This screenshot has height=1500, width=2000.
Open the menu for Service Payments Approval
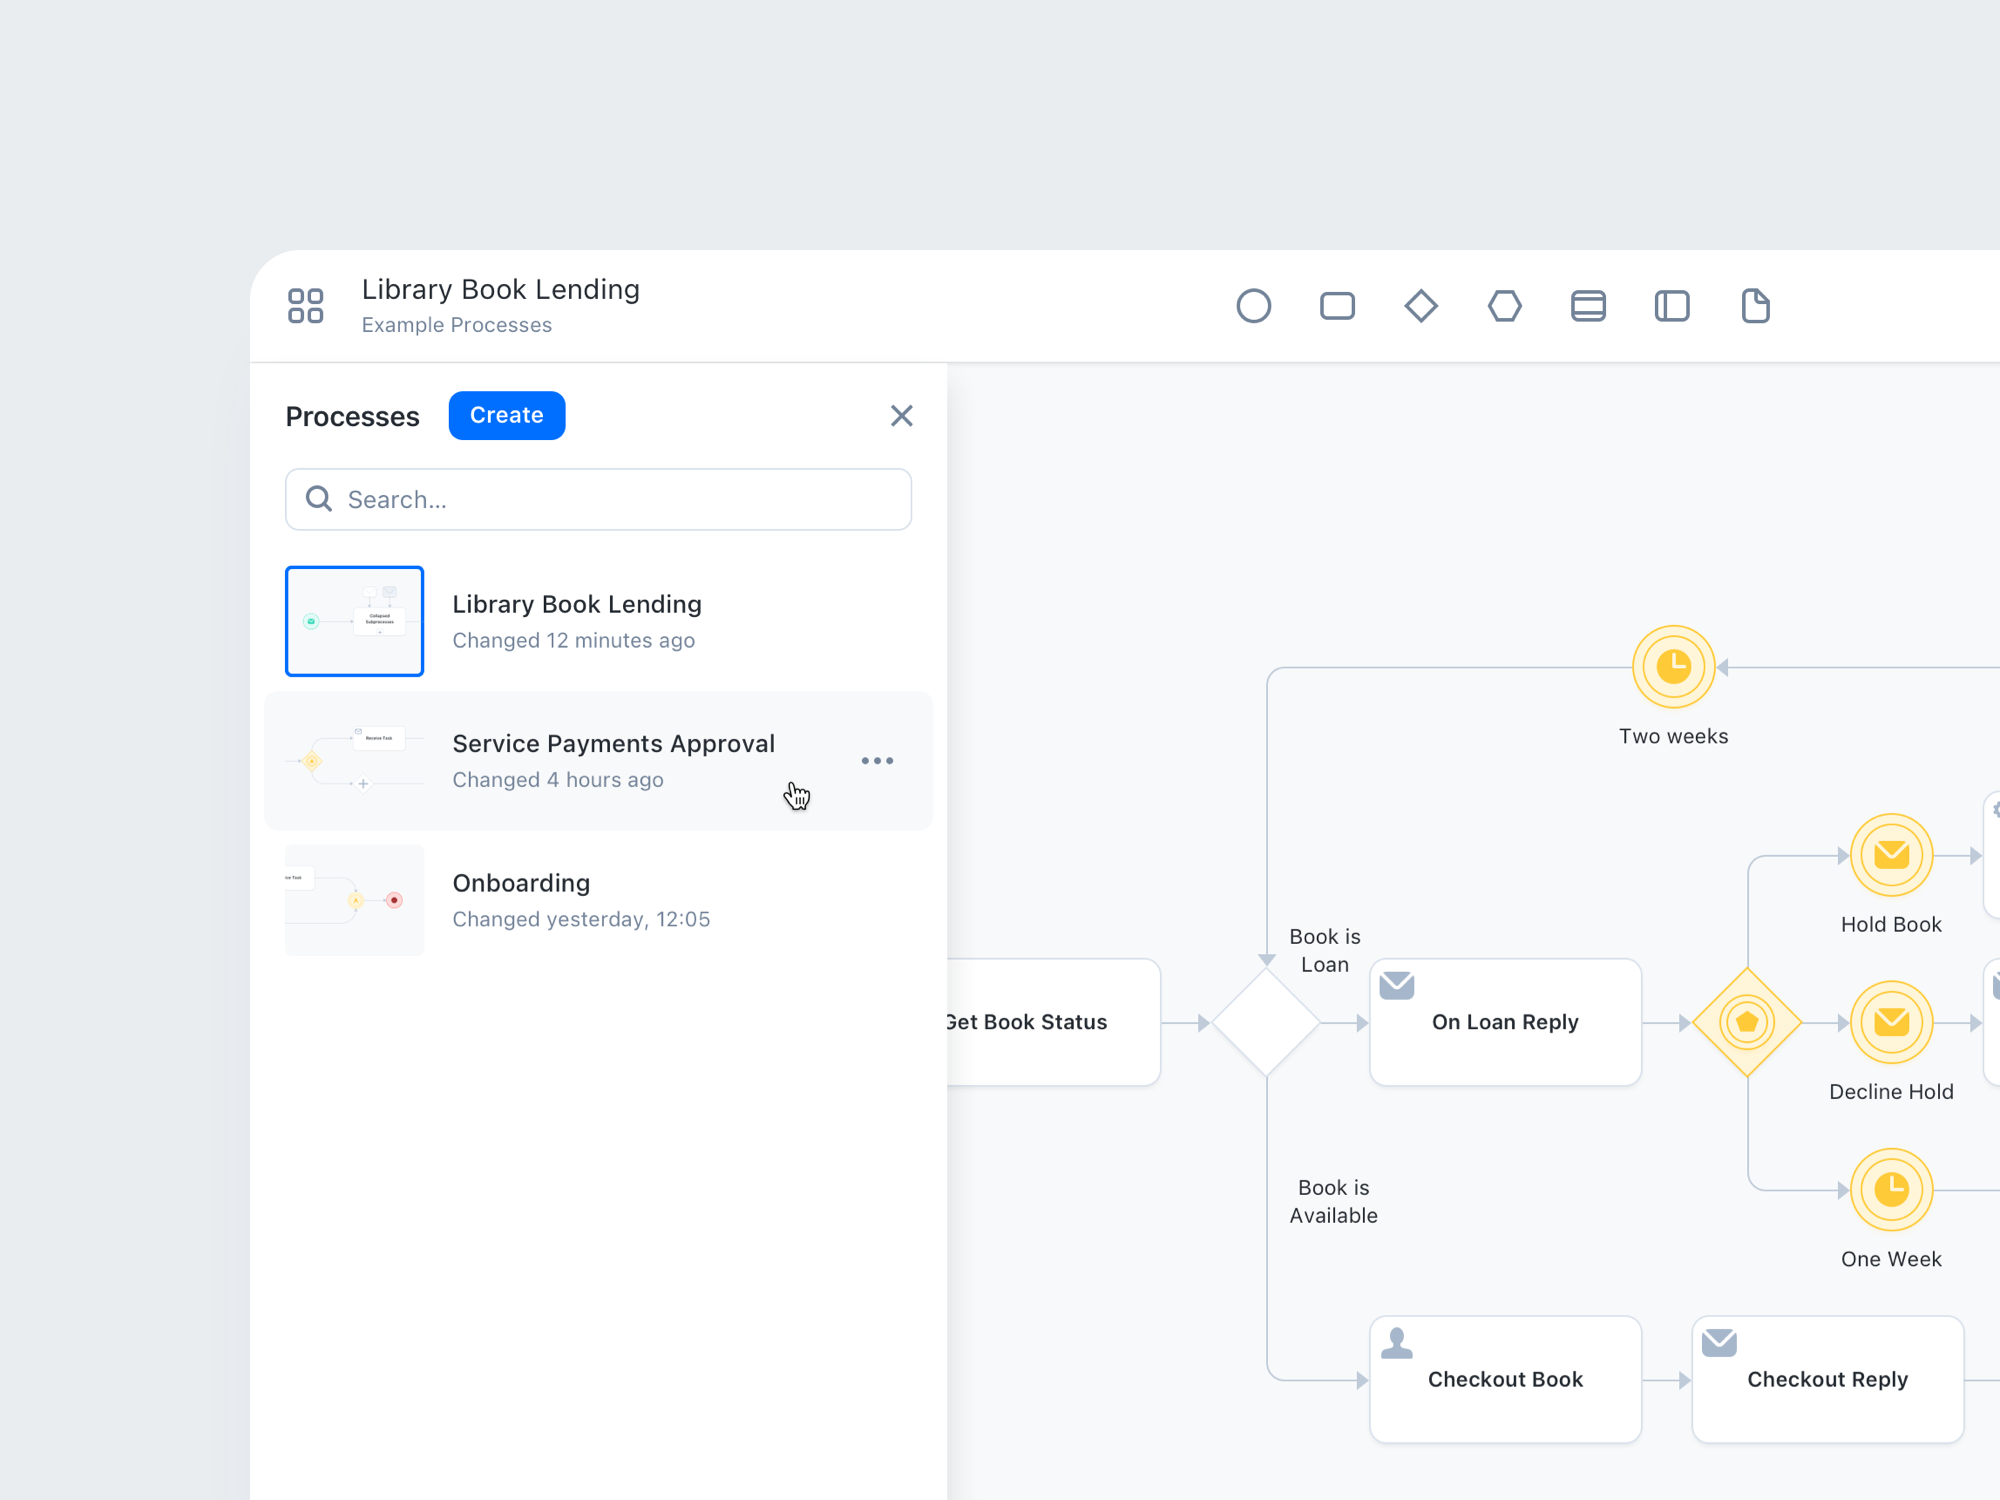[877, 760]
